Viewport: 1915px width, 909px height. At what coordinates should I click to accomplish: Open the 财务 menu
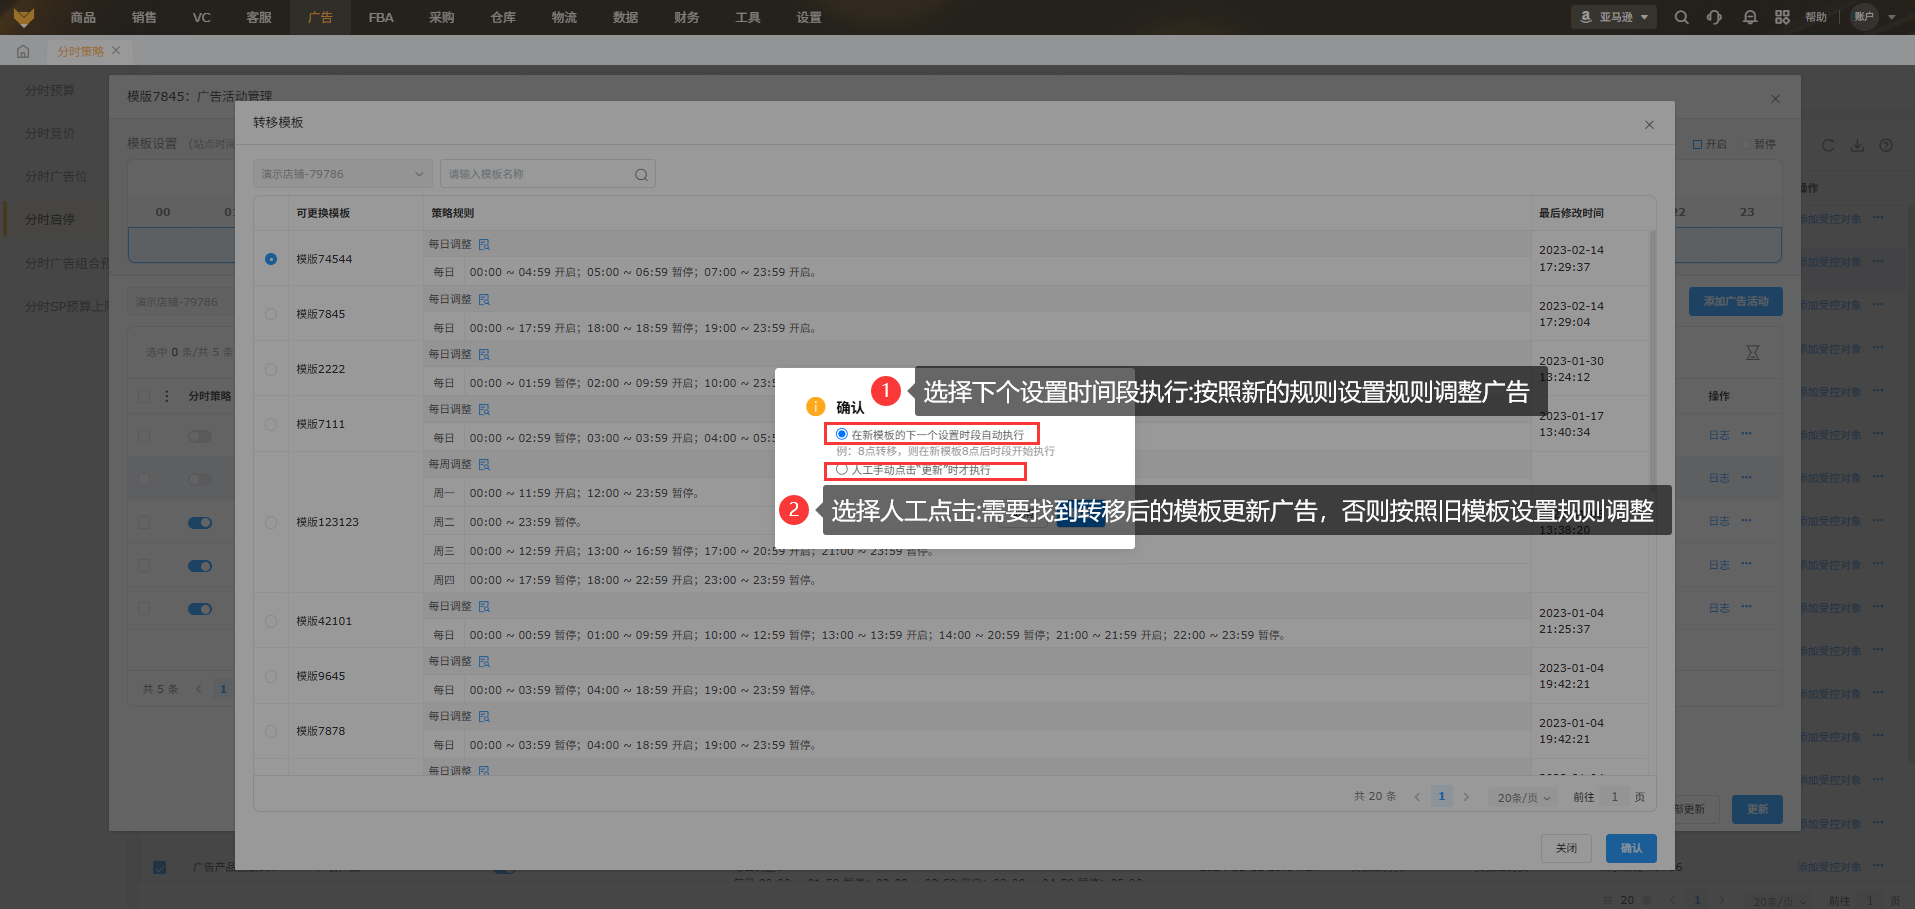pos(686,17)
